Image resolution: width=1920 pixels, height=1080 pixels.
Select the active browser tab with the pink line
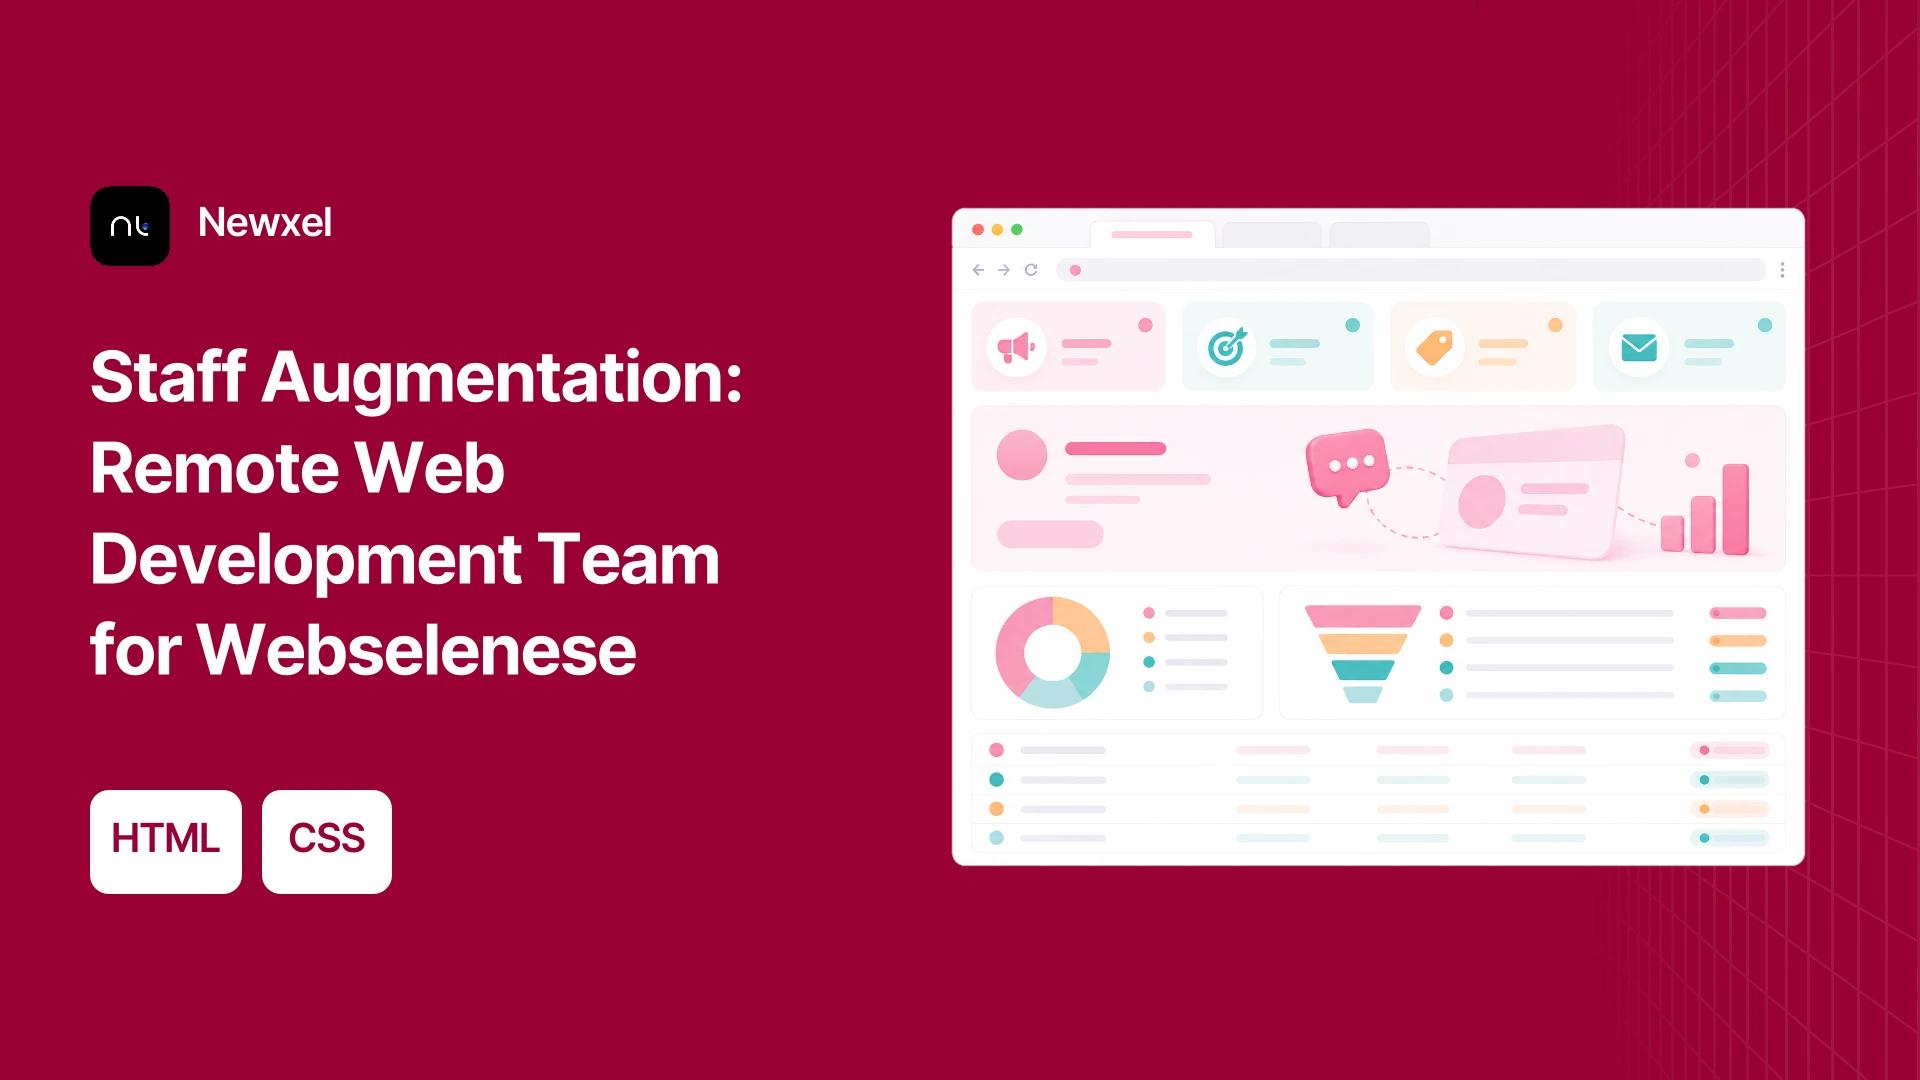click(1152, 235)
